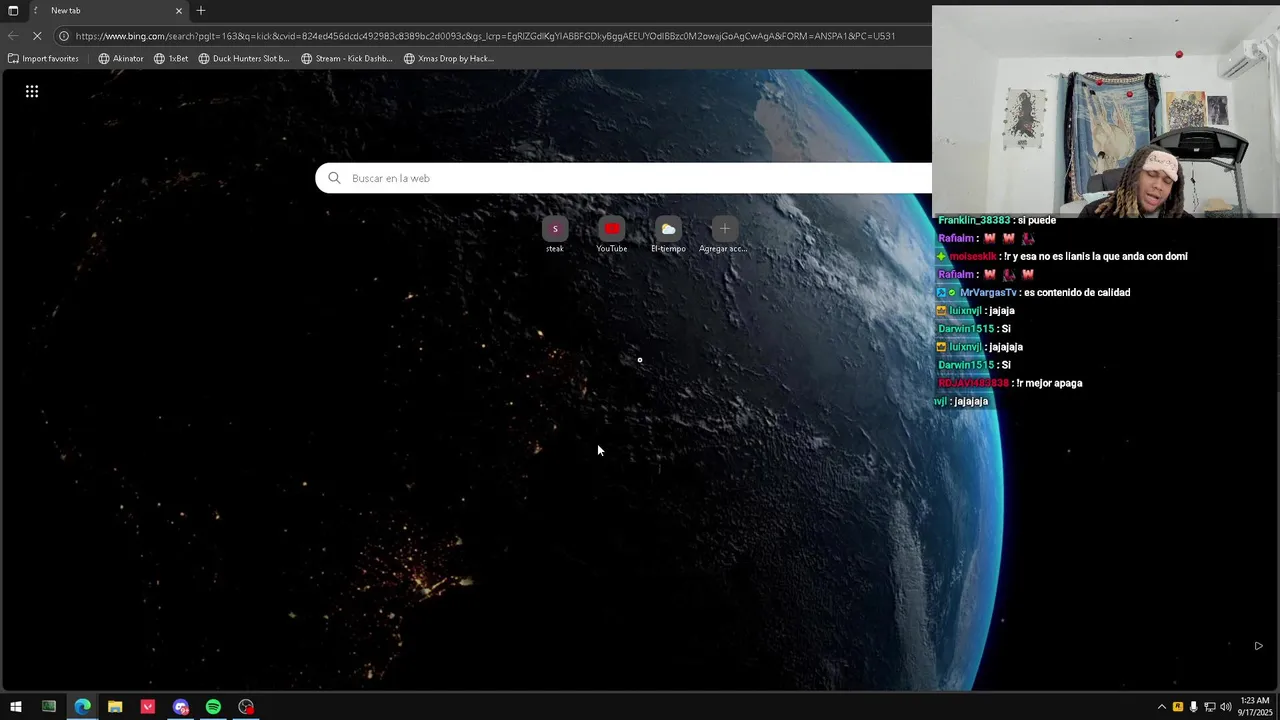Open the YouTube quick link tile

612,235
